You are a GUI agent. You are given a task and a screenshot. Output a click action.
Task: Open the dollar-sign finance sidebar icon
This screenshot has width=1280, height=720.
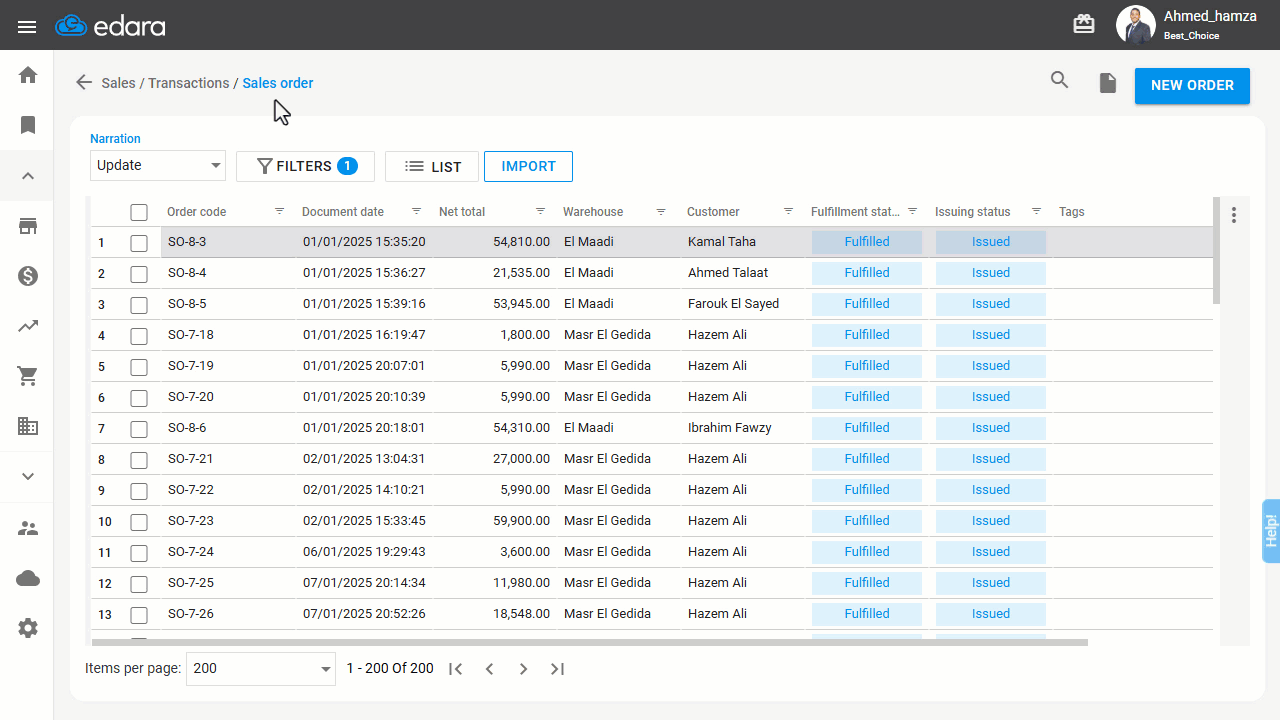pyautogui.click(x=28, y=276)
